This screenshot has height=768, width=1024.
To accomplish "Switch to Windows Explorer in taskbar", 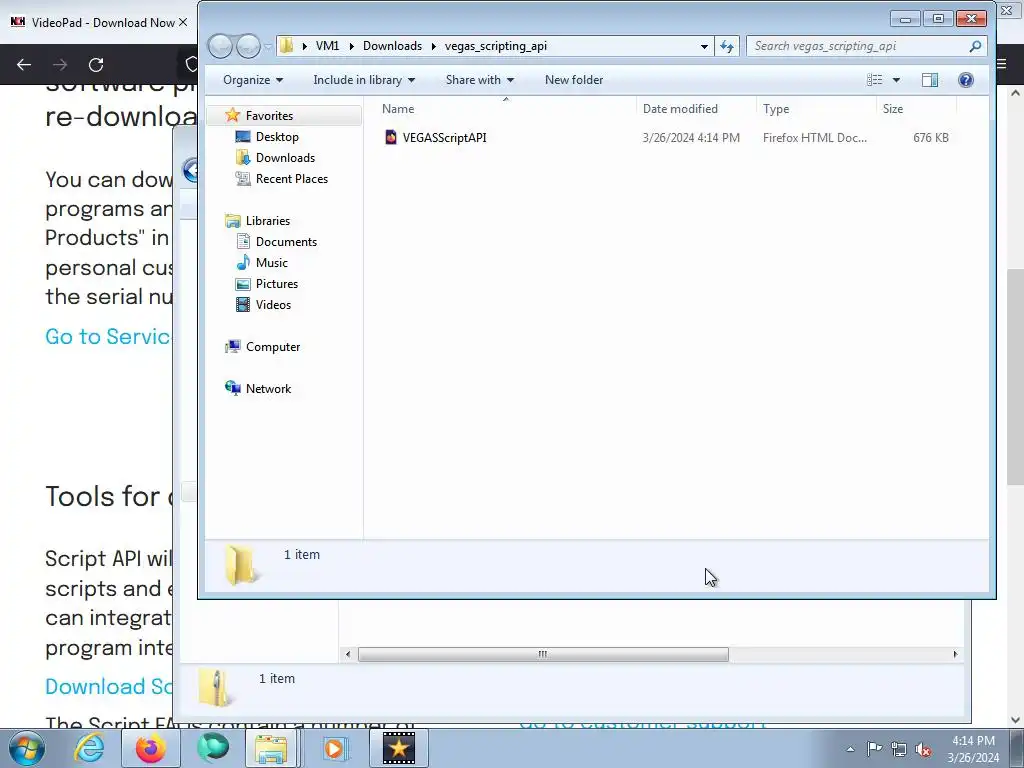I will click(272, 748).
